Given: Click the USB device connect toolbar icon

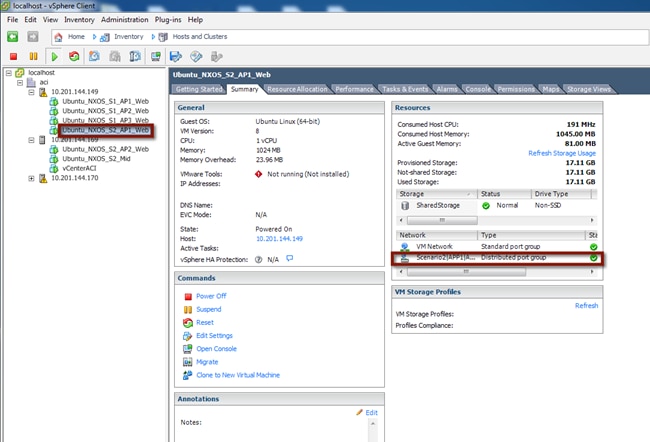Looking at the screenshot, I should [216, 56].
